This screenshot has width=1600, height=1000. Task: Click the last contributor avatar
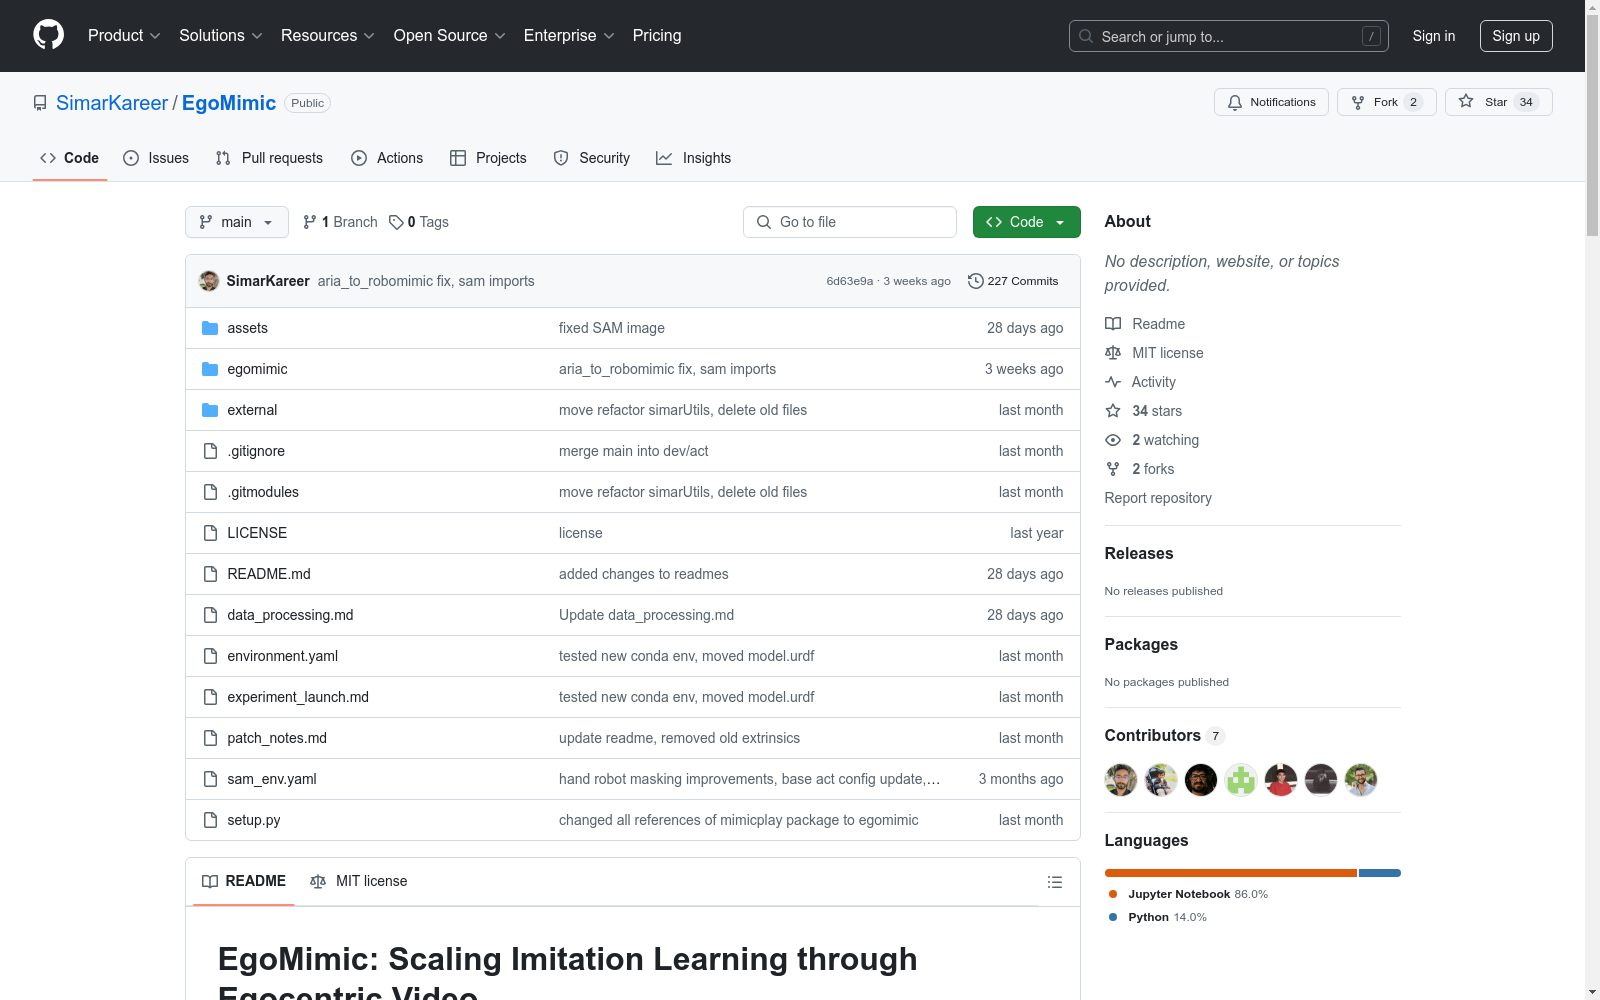pyautogui.click(x=1361, y=780)
